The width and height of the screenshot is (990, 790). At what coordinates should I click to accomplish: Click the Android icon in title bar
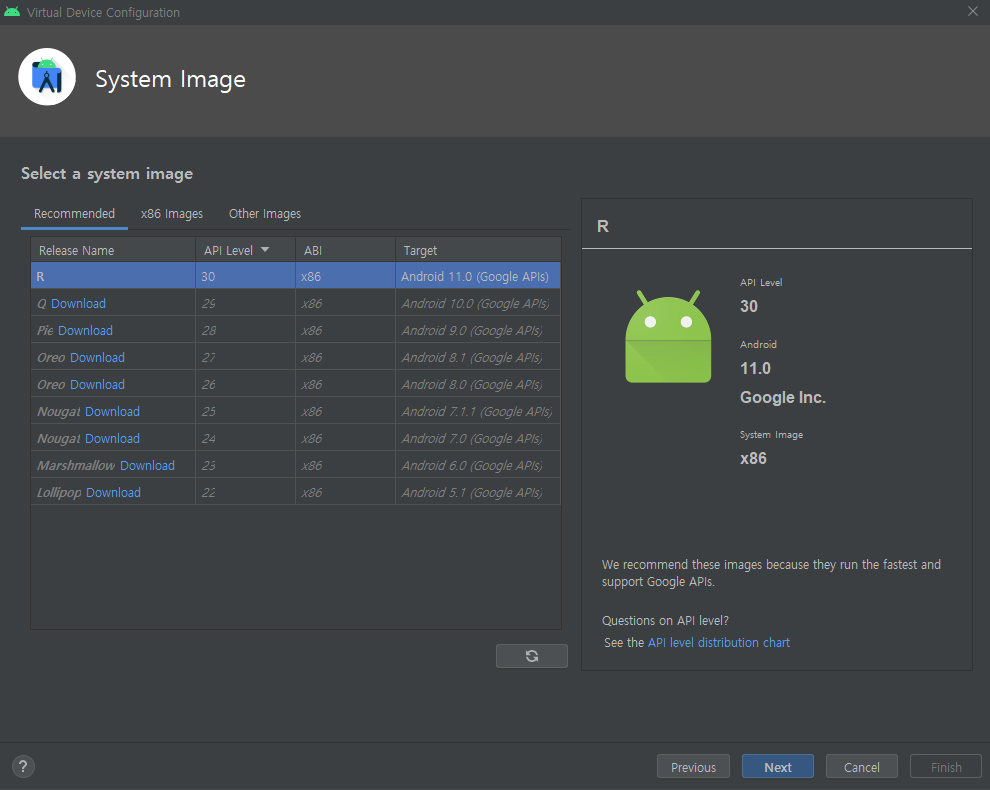pos(12,12)
